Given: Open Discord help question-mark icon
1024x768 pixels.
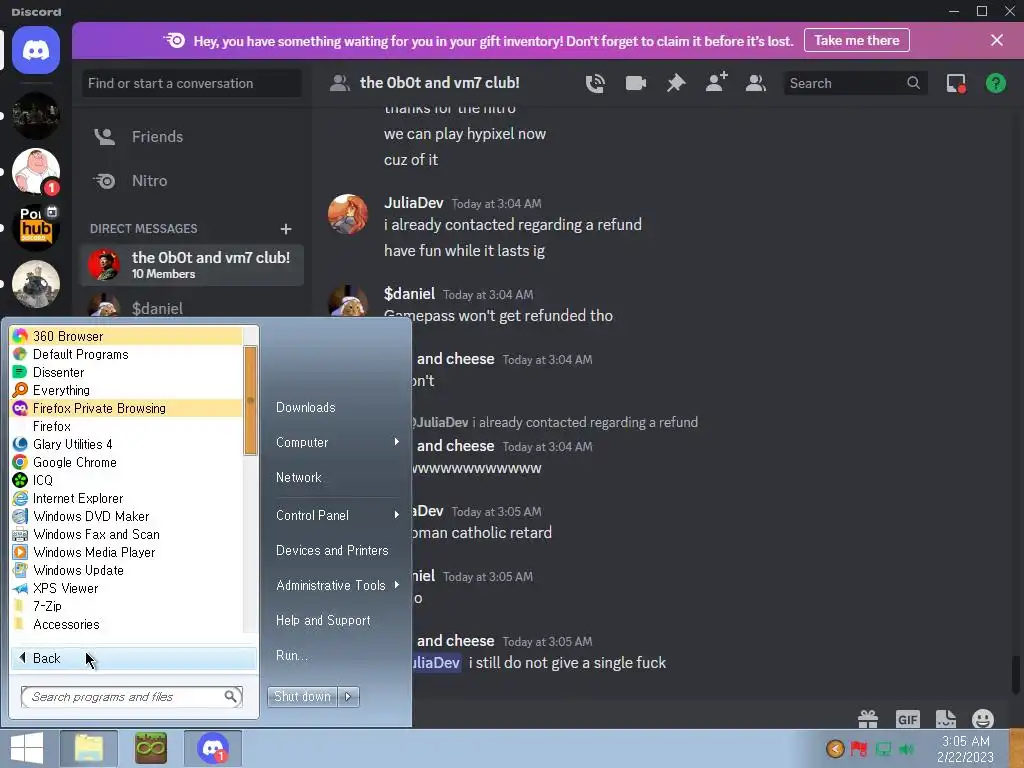Looking at the screenshot, I should click(996, 83).
